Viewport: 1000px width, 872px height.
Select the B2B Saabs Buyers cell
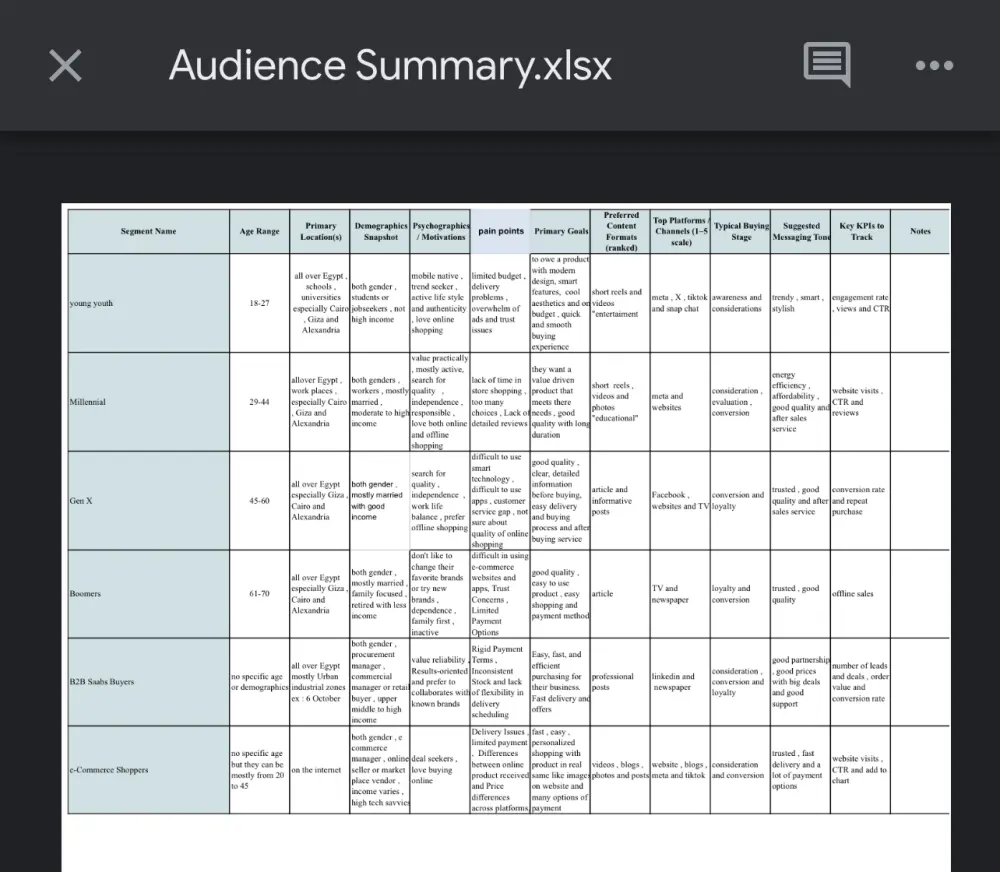148,682
